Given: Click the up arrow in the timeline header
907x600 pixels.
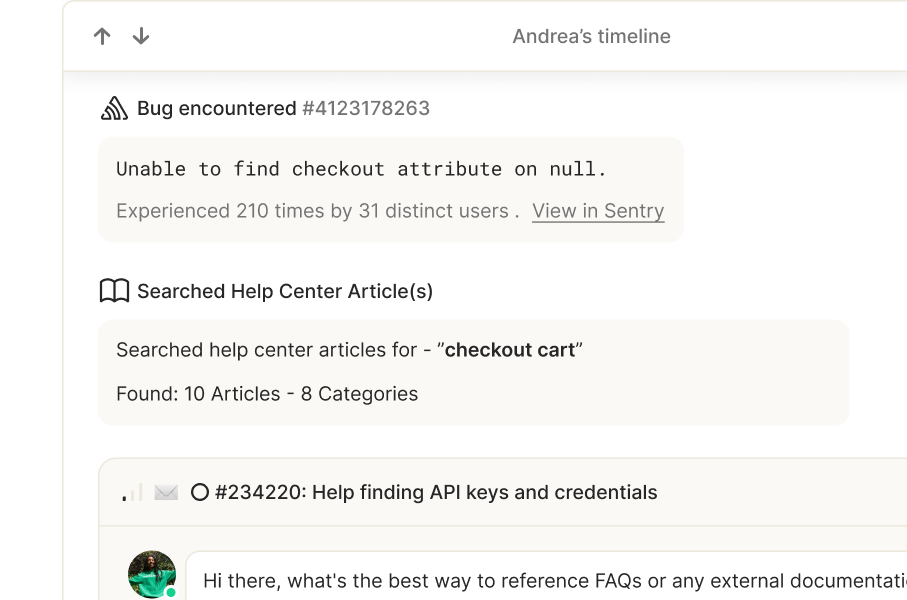Looking at the screenshot, I should (102, 36).
